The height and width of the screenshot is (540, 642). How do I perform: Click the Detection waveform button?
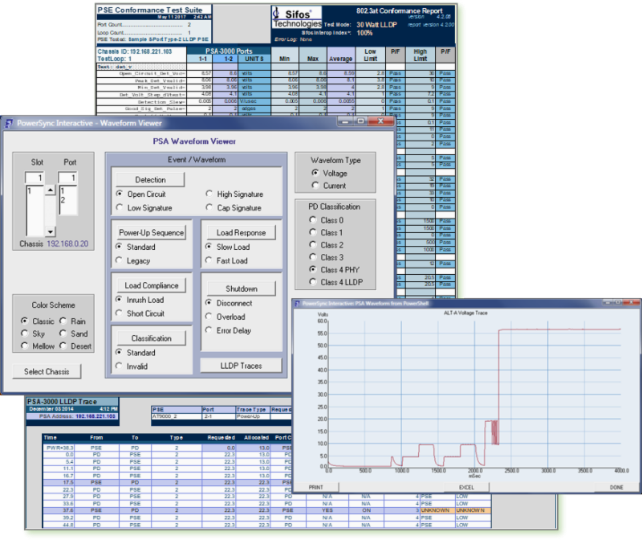[x=150, y=180]
